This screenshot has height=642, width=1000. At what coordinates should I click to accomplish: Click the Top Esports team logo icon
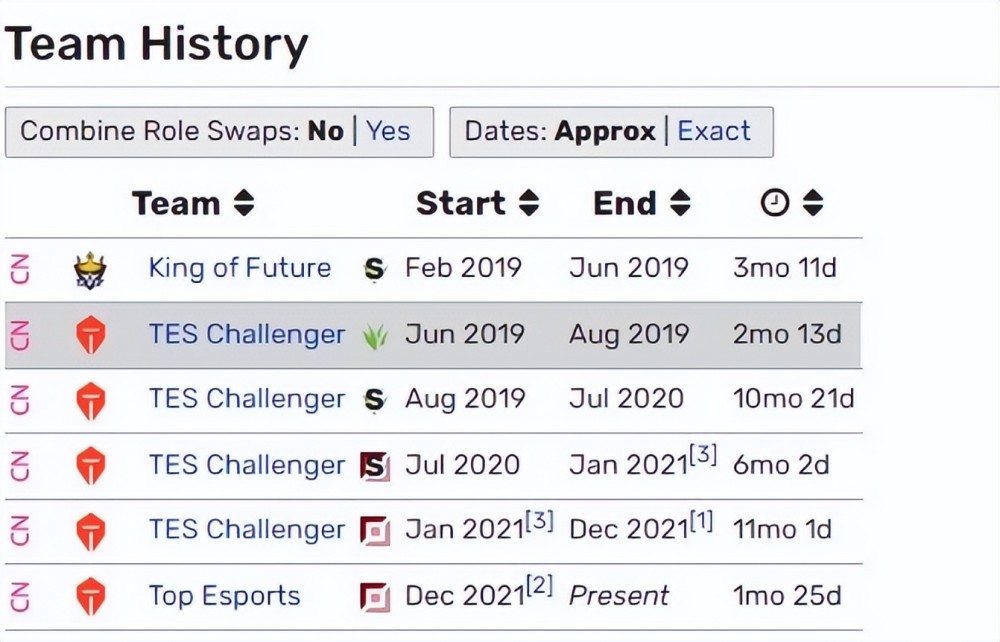(x=91, y=597)
